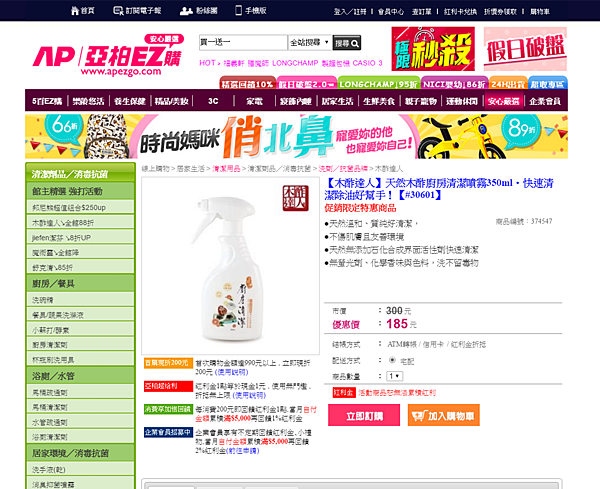Open sidebar item jiefen潔芬 8折UP
600x489 pixels.
(x=80, y=237)
